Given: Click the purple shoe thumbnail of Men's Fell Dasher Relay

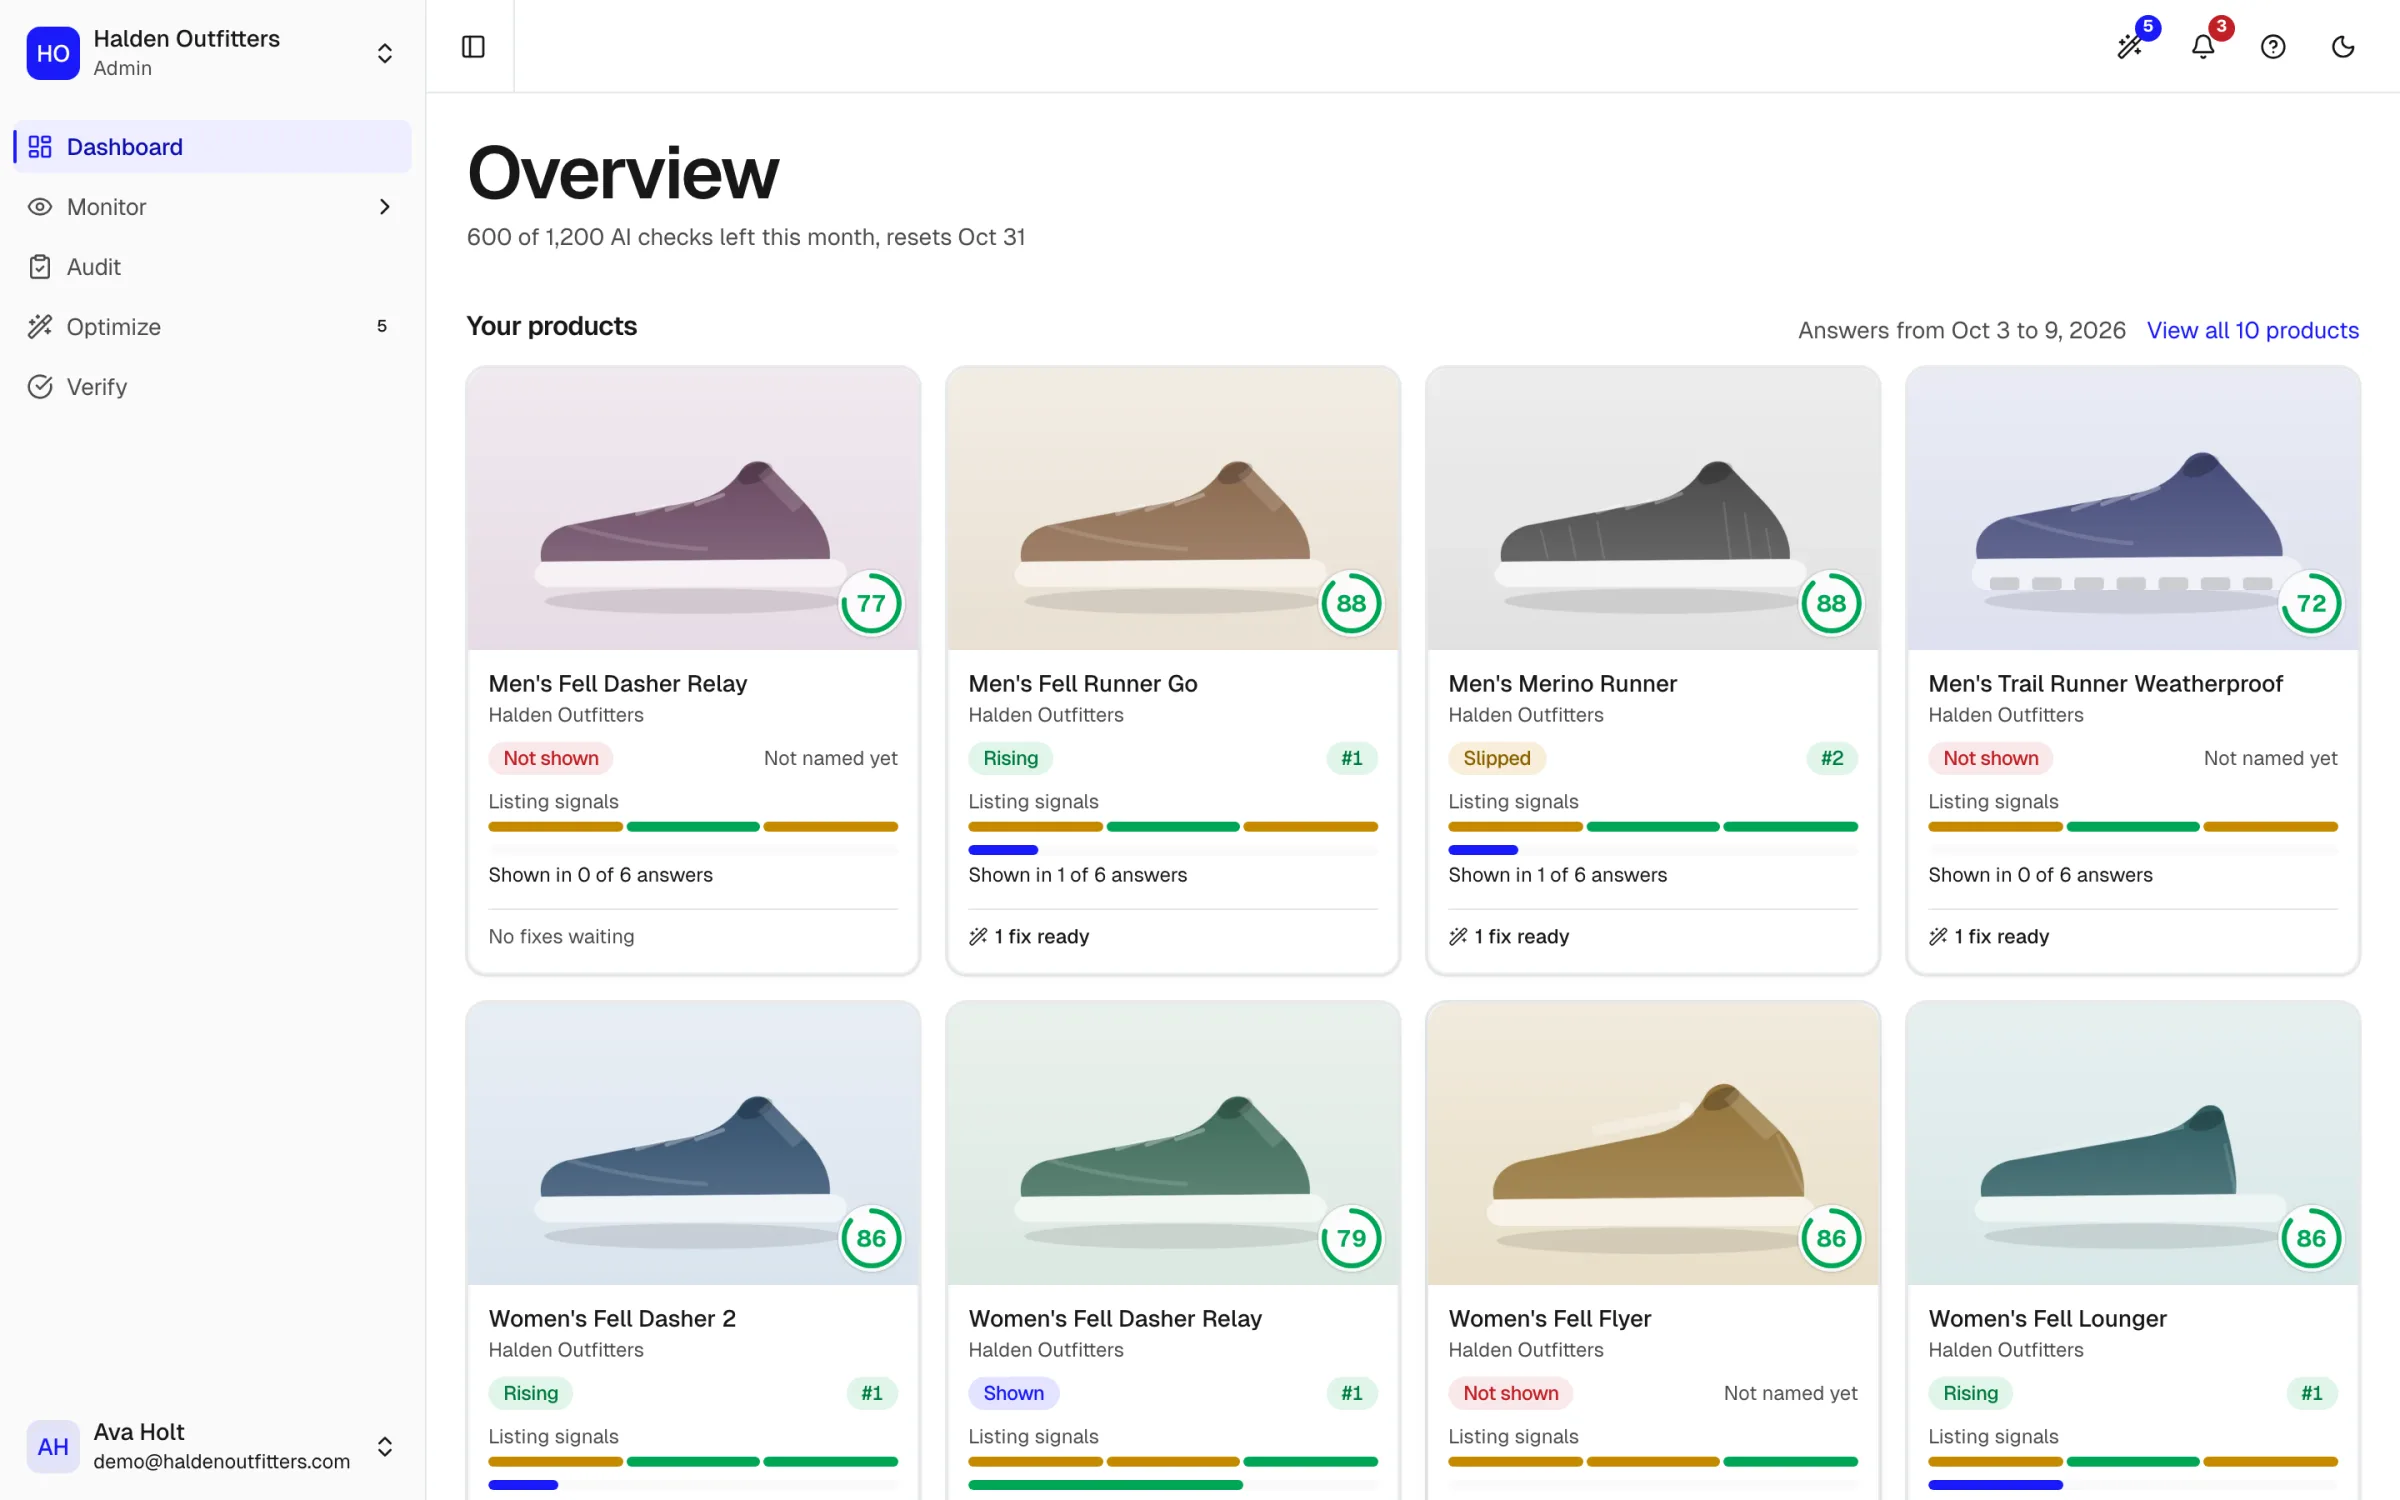Looking at the screenshot, I should [693, 509].
